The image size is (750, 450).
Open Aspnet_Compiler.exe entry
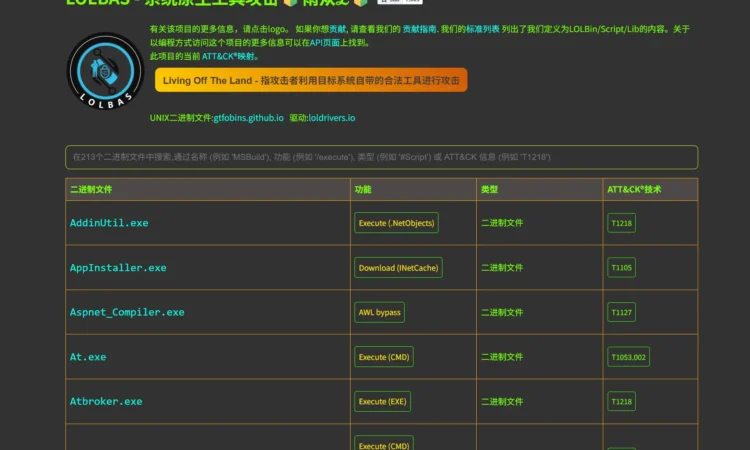(127, 312)
